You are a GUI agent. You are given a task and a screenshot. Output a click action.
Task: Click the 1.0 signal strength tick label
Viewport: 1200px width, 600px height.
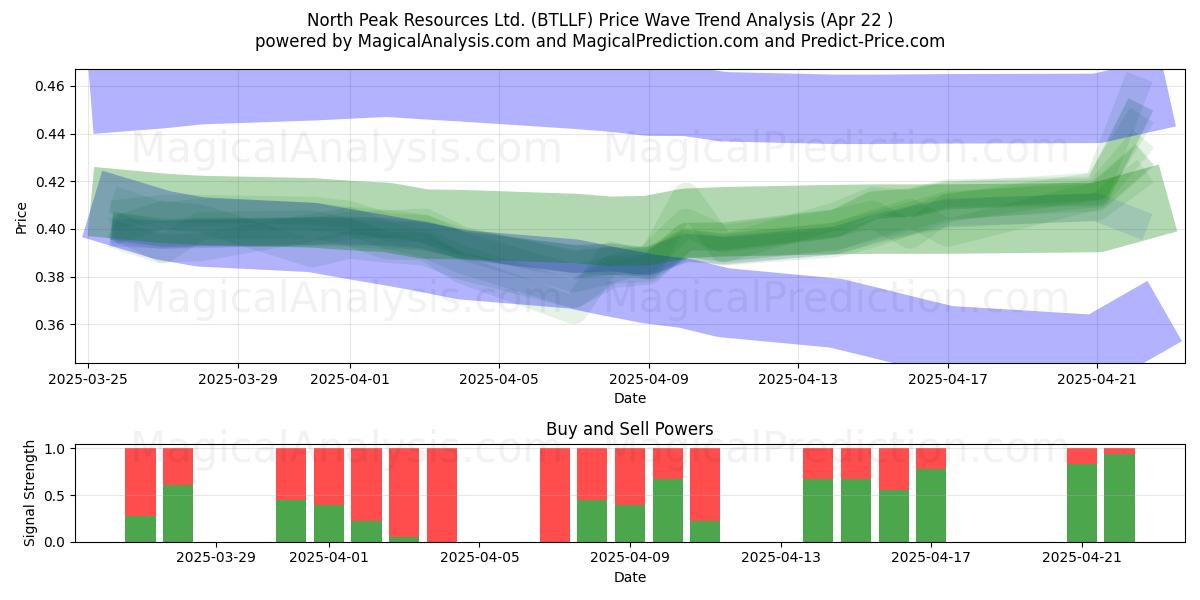57,448
